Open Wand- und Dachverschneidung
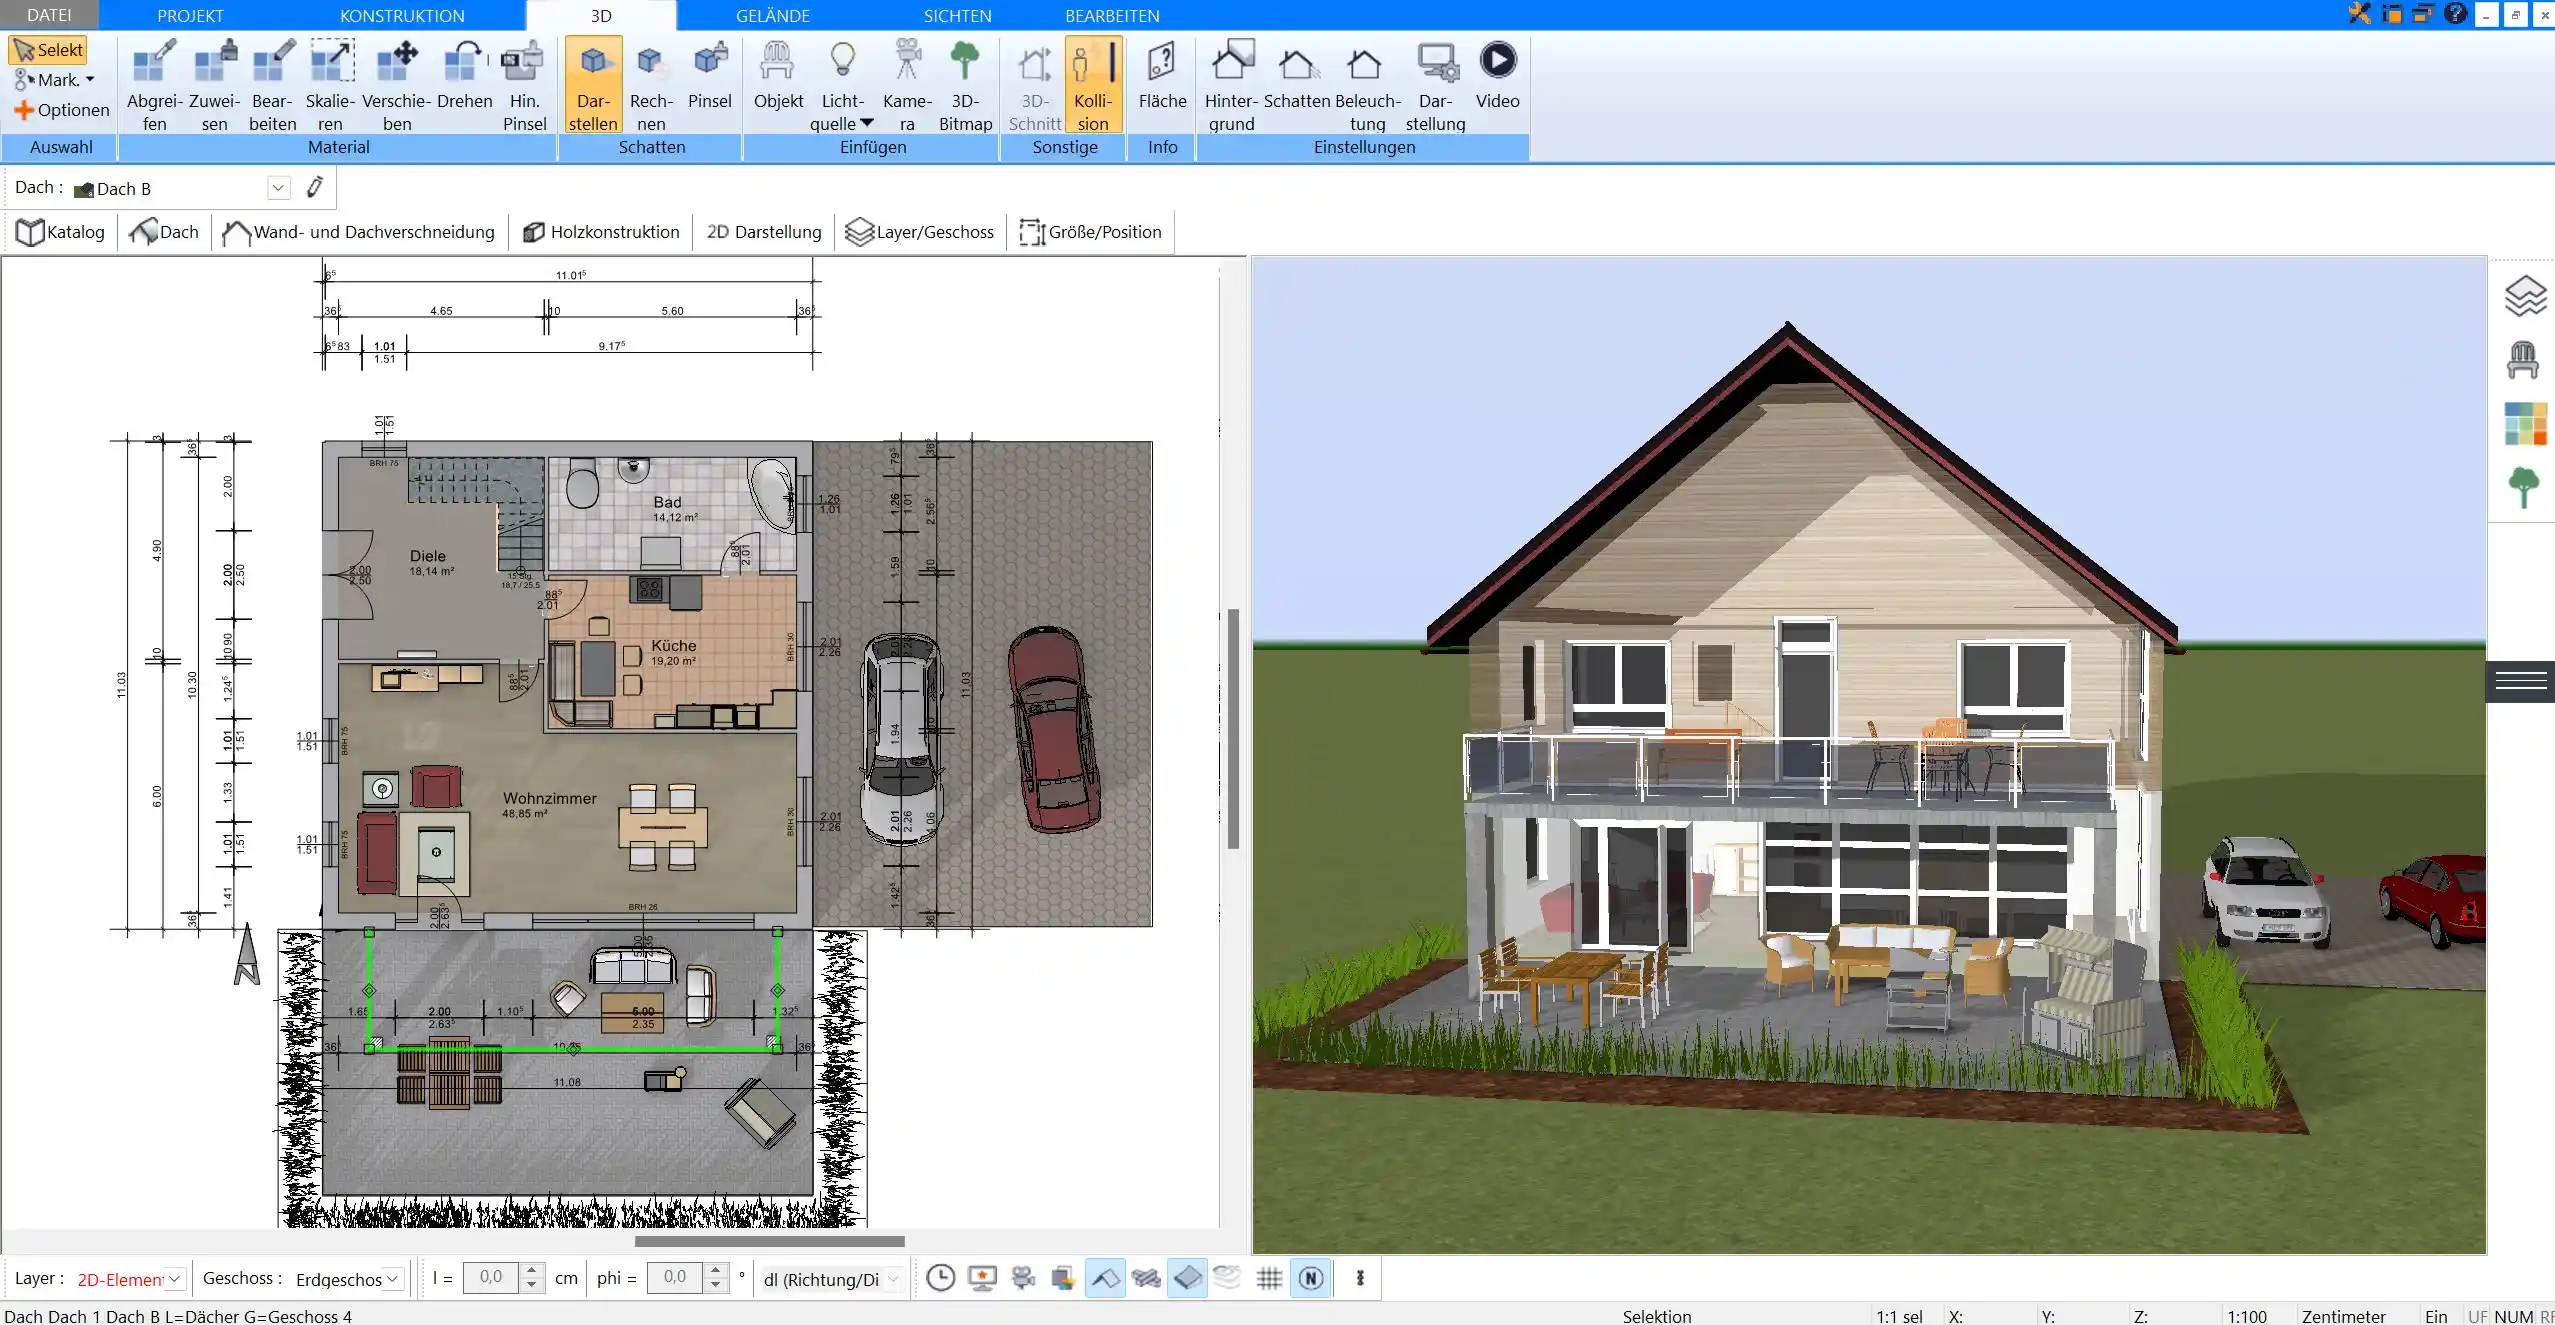The width and height of the screenshot is (2555, 1325). 358,232
